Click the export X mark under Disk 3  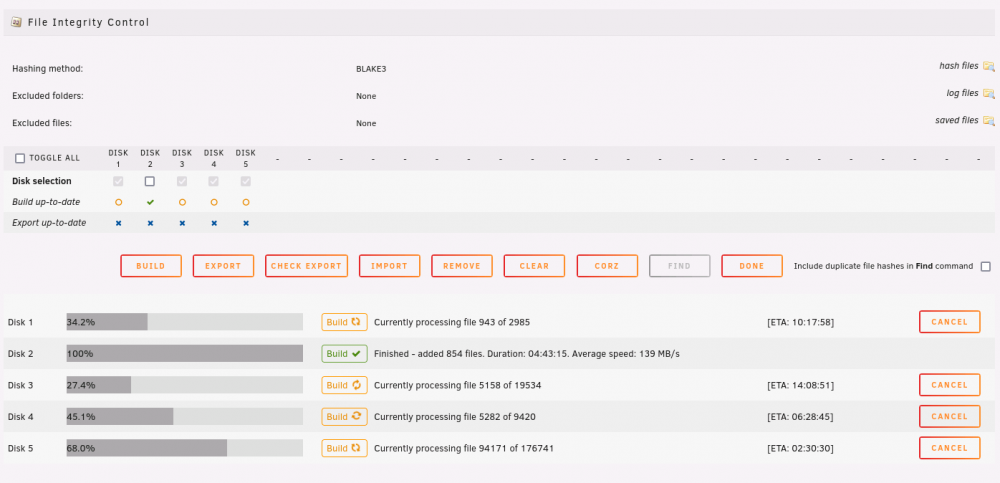tap(182, 223)
